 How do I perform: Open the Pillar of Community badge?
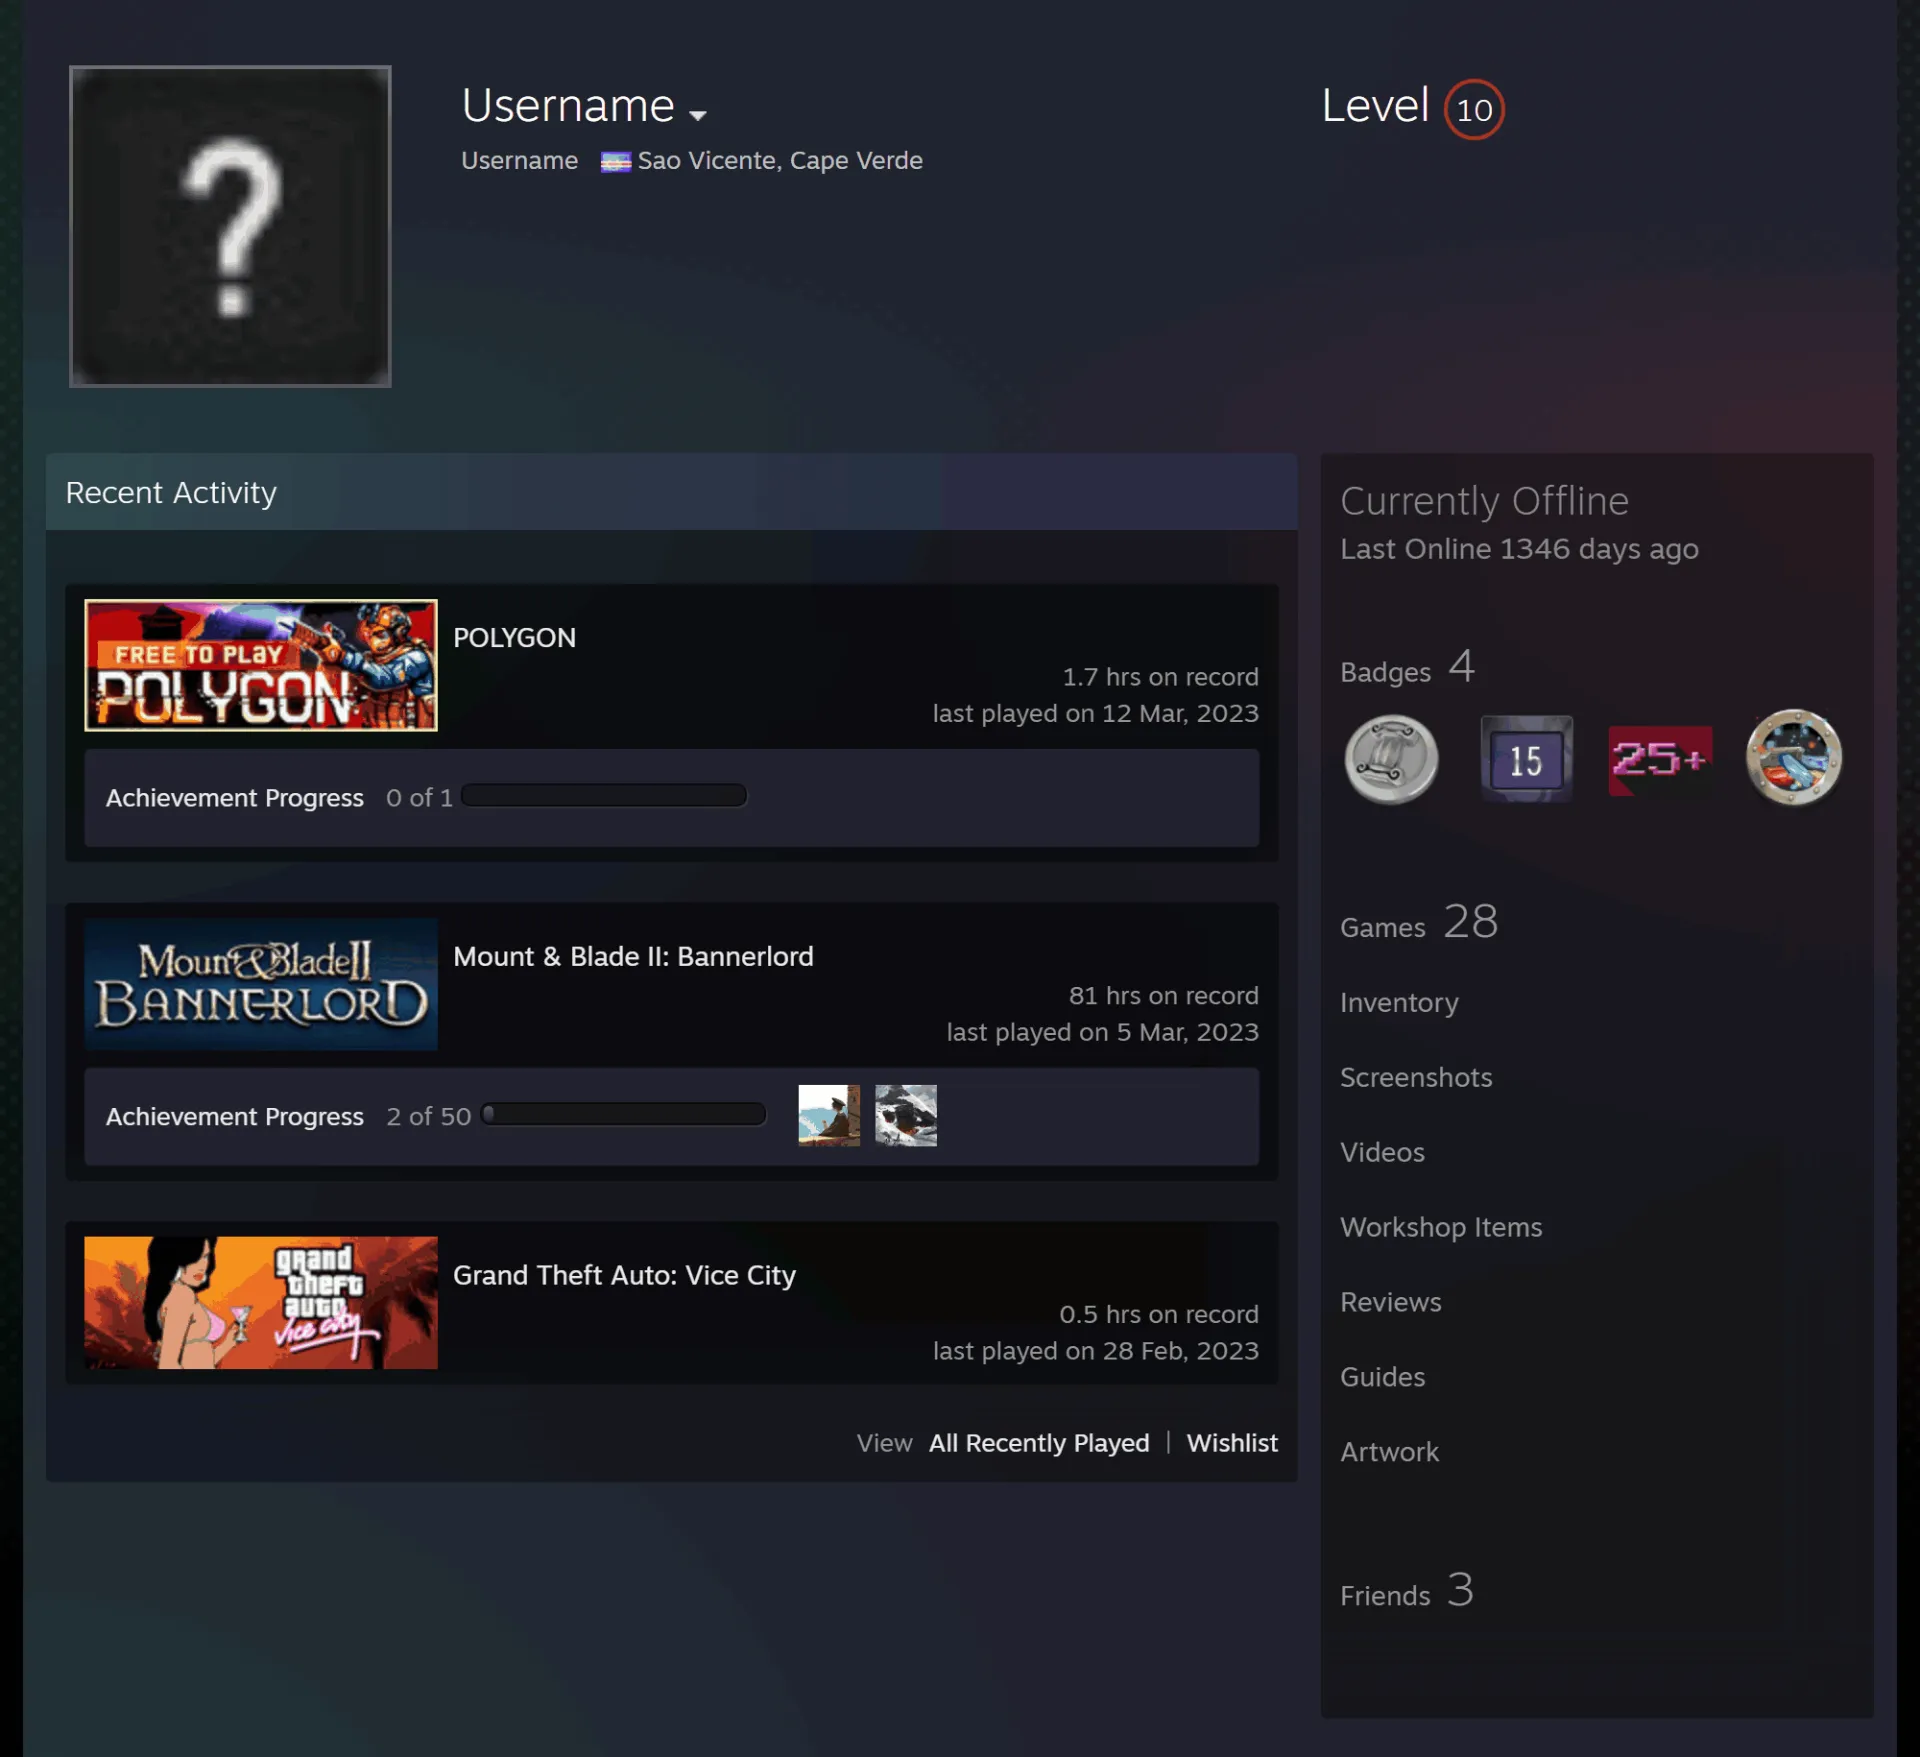tap(1391, 760)
